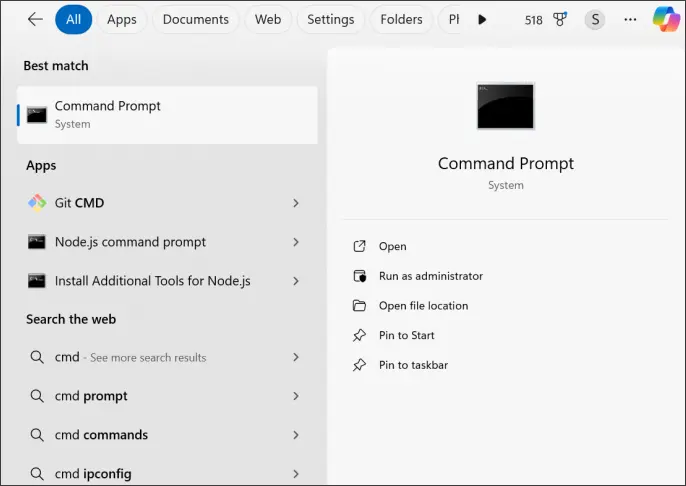This screenshot has width=686, height=486.
Task: Go back with the left arrow icon
Action: [x=35, y=19]
